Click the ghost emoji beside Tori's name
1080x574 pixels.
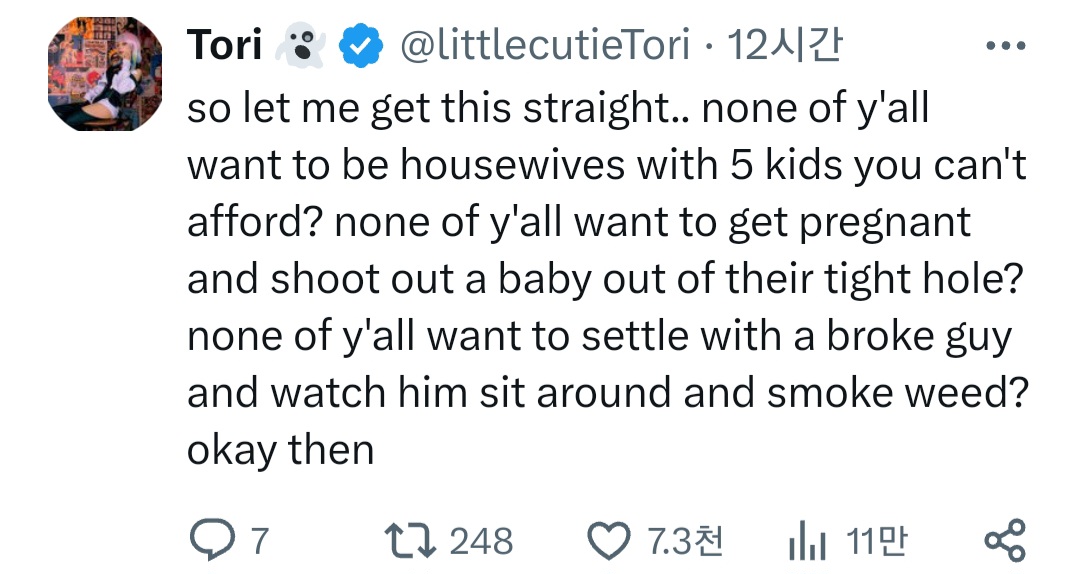coord(300,47)
